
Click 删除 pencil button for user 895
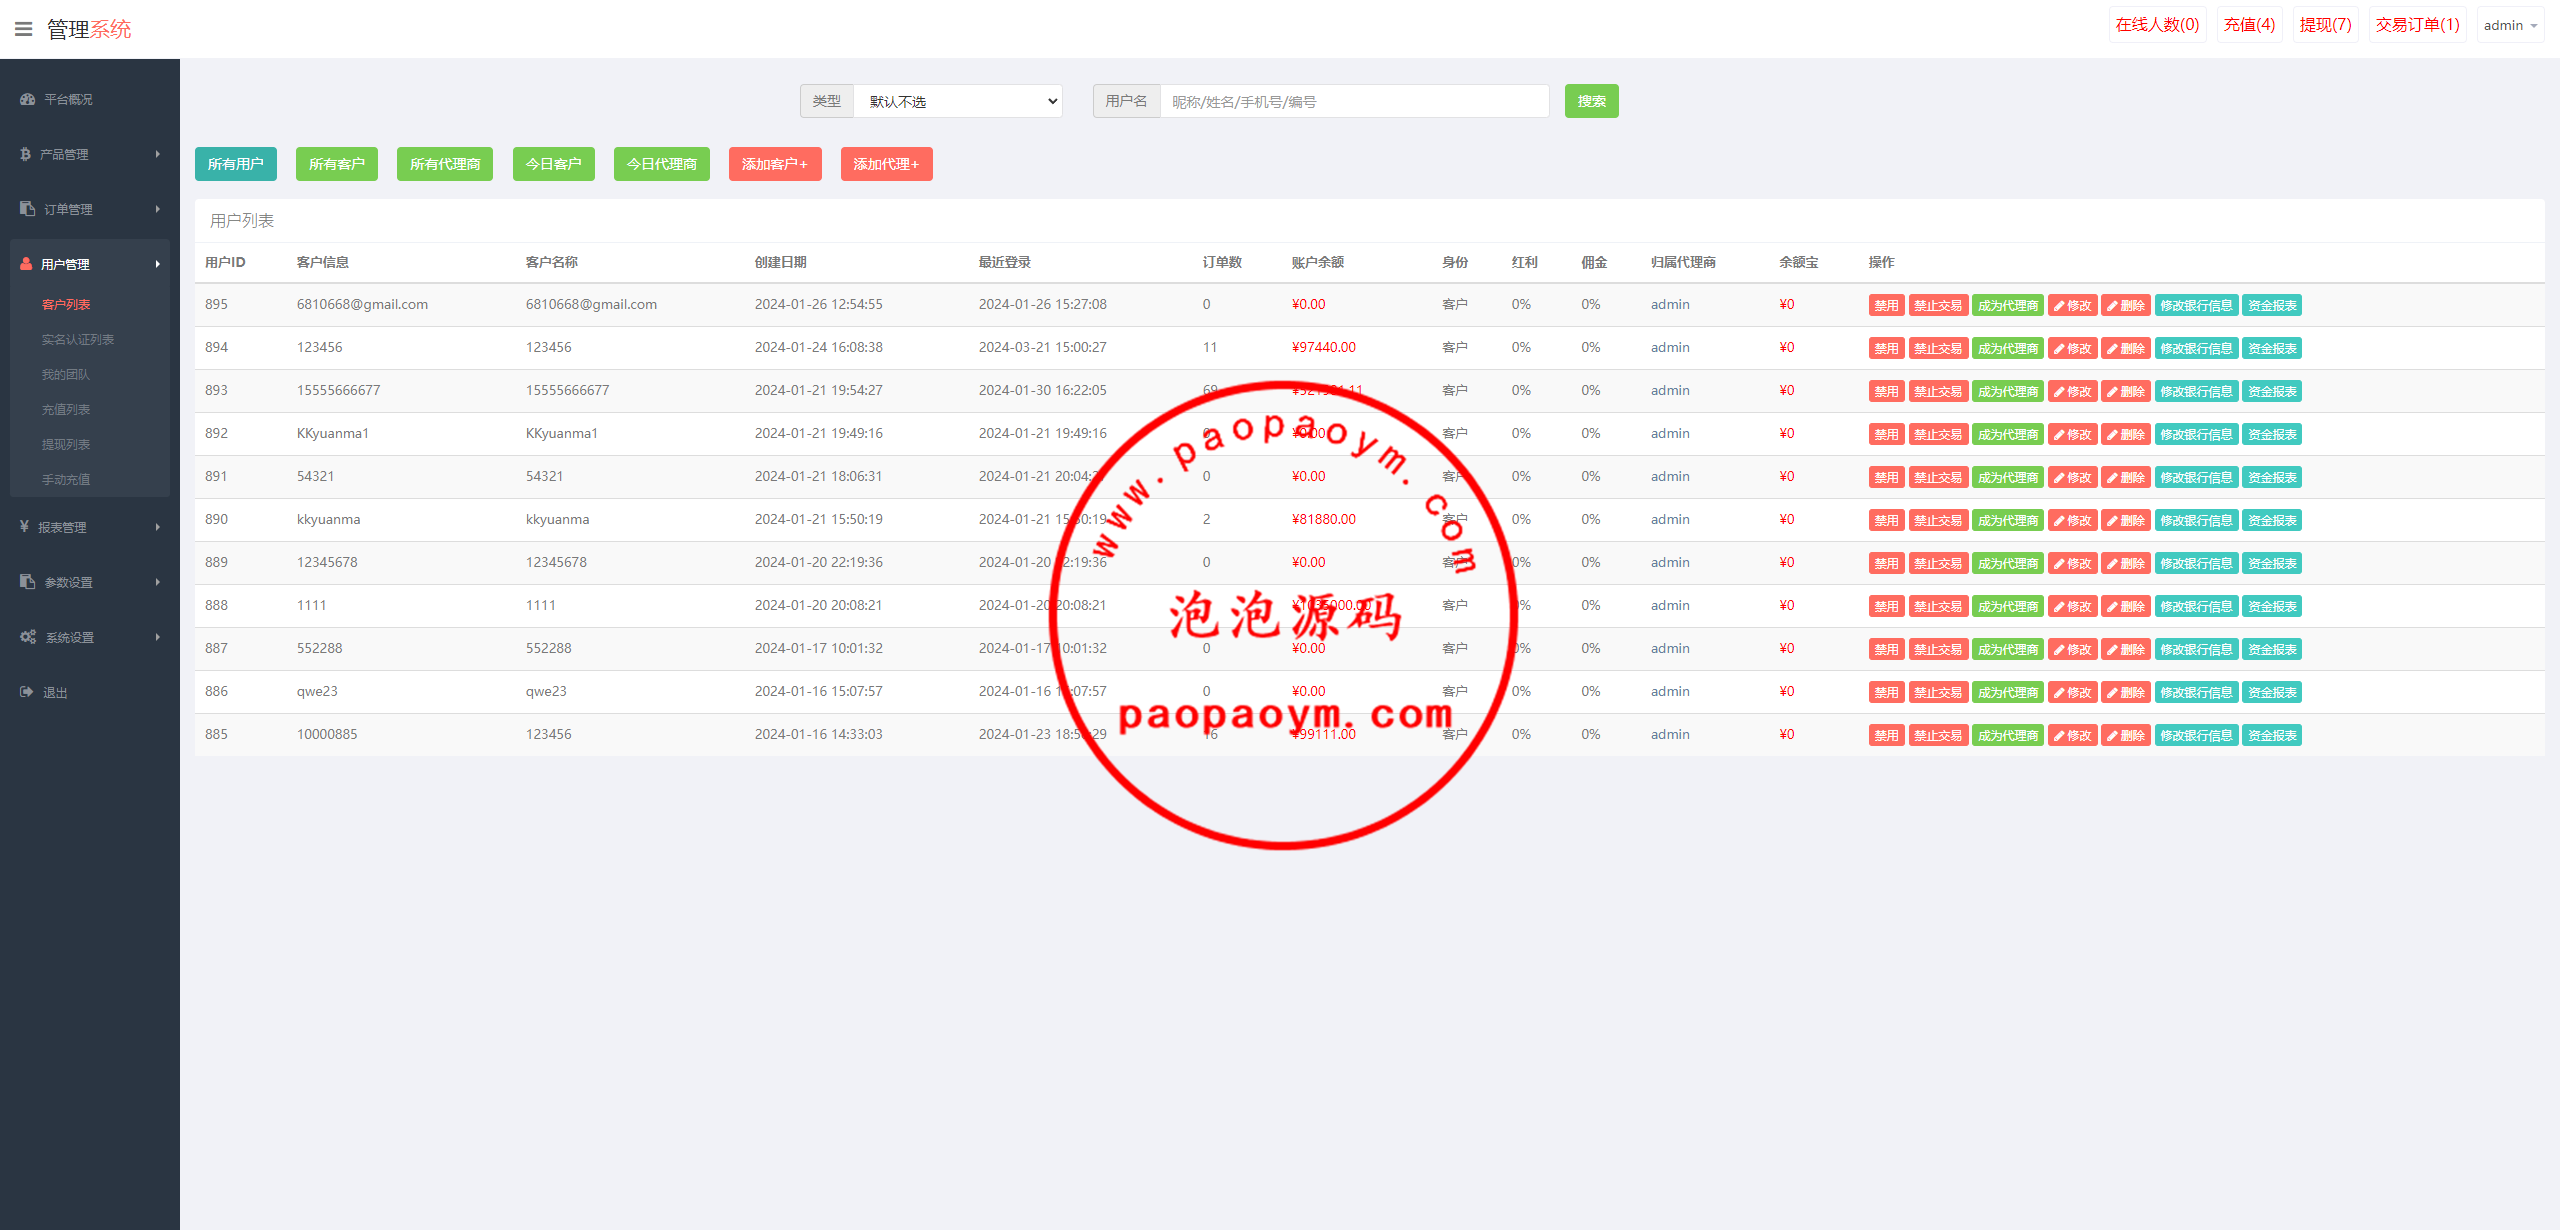pyautogui.click(x=2126, y=305)
